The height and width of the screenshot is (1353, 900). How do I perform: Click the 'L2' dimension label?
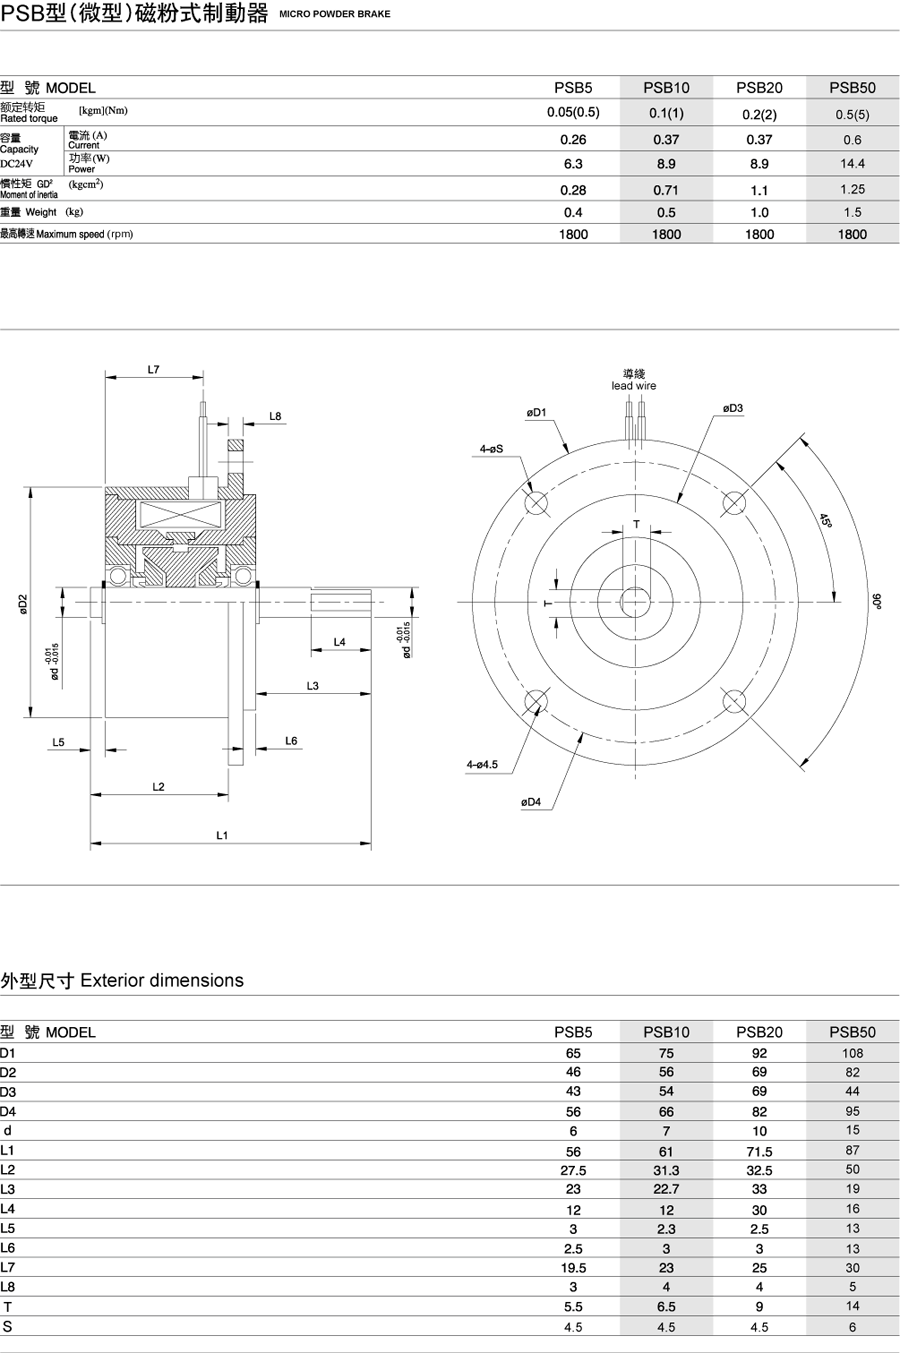point(158,787)
